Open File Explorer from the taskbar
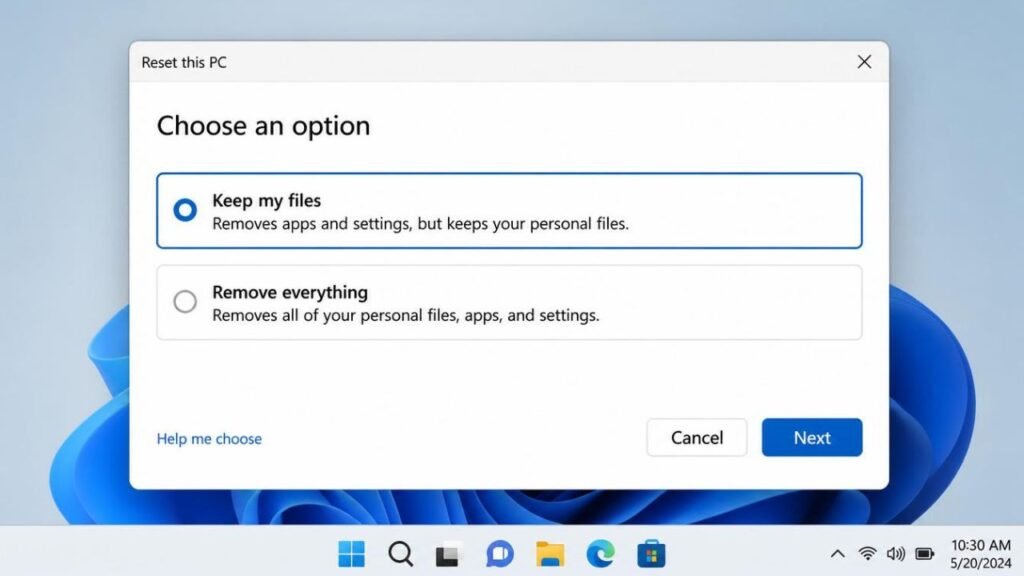This screenshot has height=576, width=1024. click(550, 554)
